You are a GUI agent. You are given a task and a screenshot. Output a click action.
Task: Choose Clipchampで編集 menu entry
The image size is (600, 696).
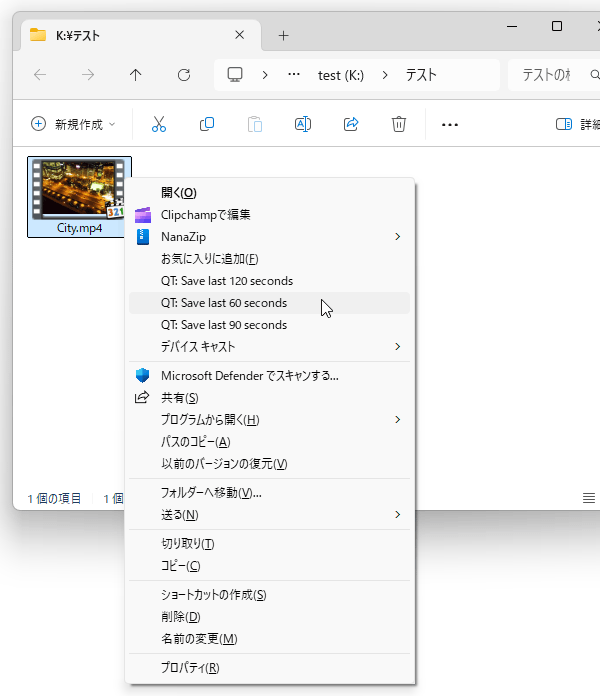point(269,215)
